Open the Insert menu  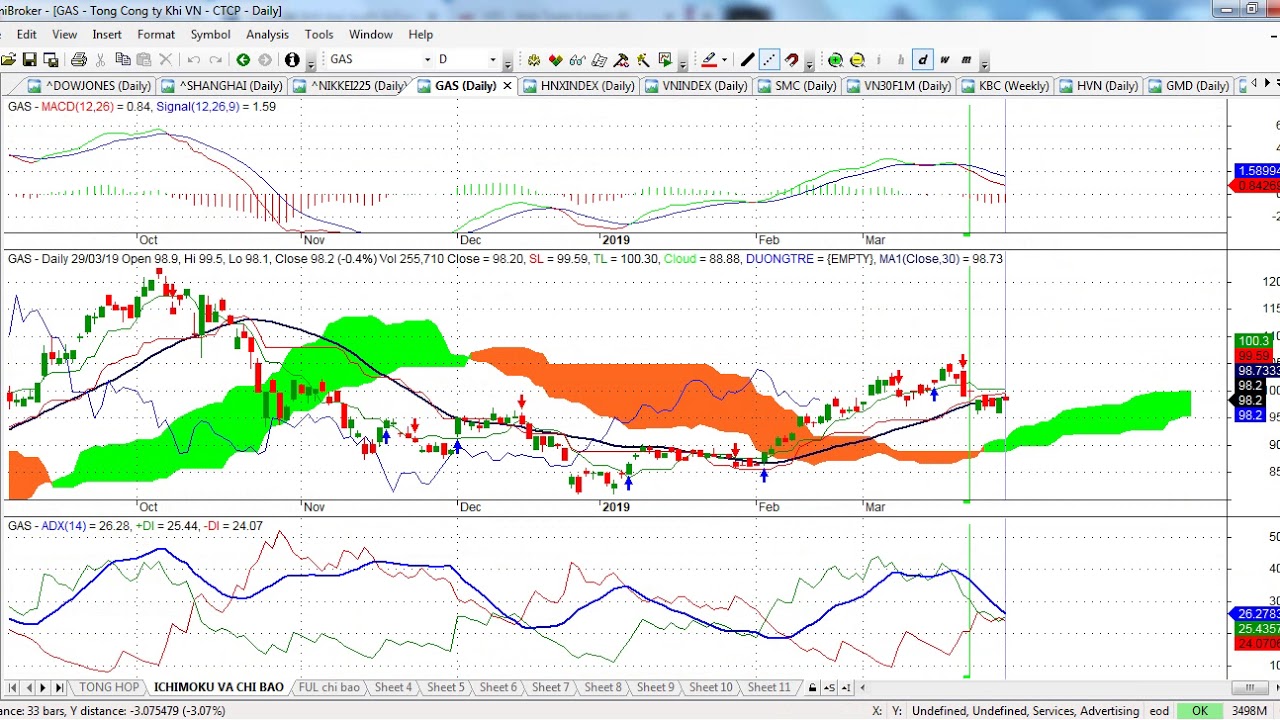107,34
